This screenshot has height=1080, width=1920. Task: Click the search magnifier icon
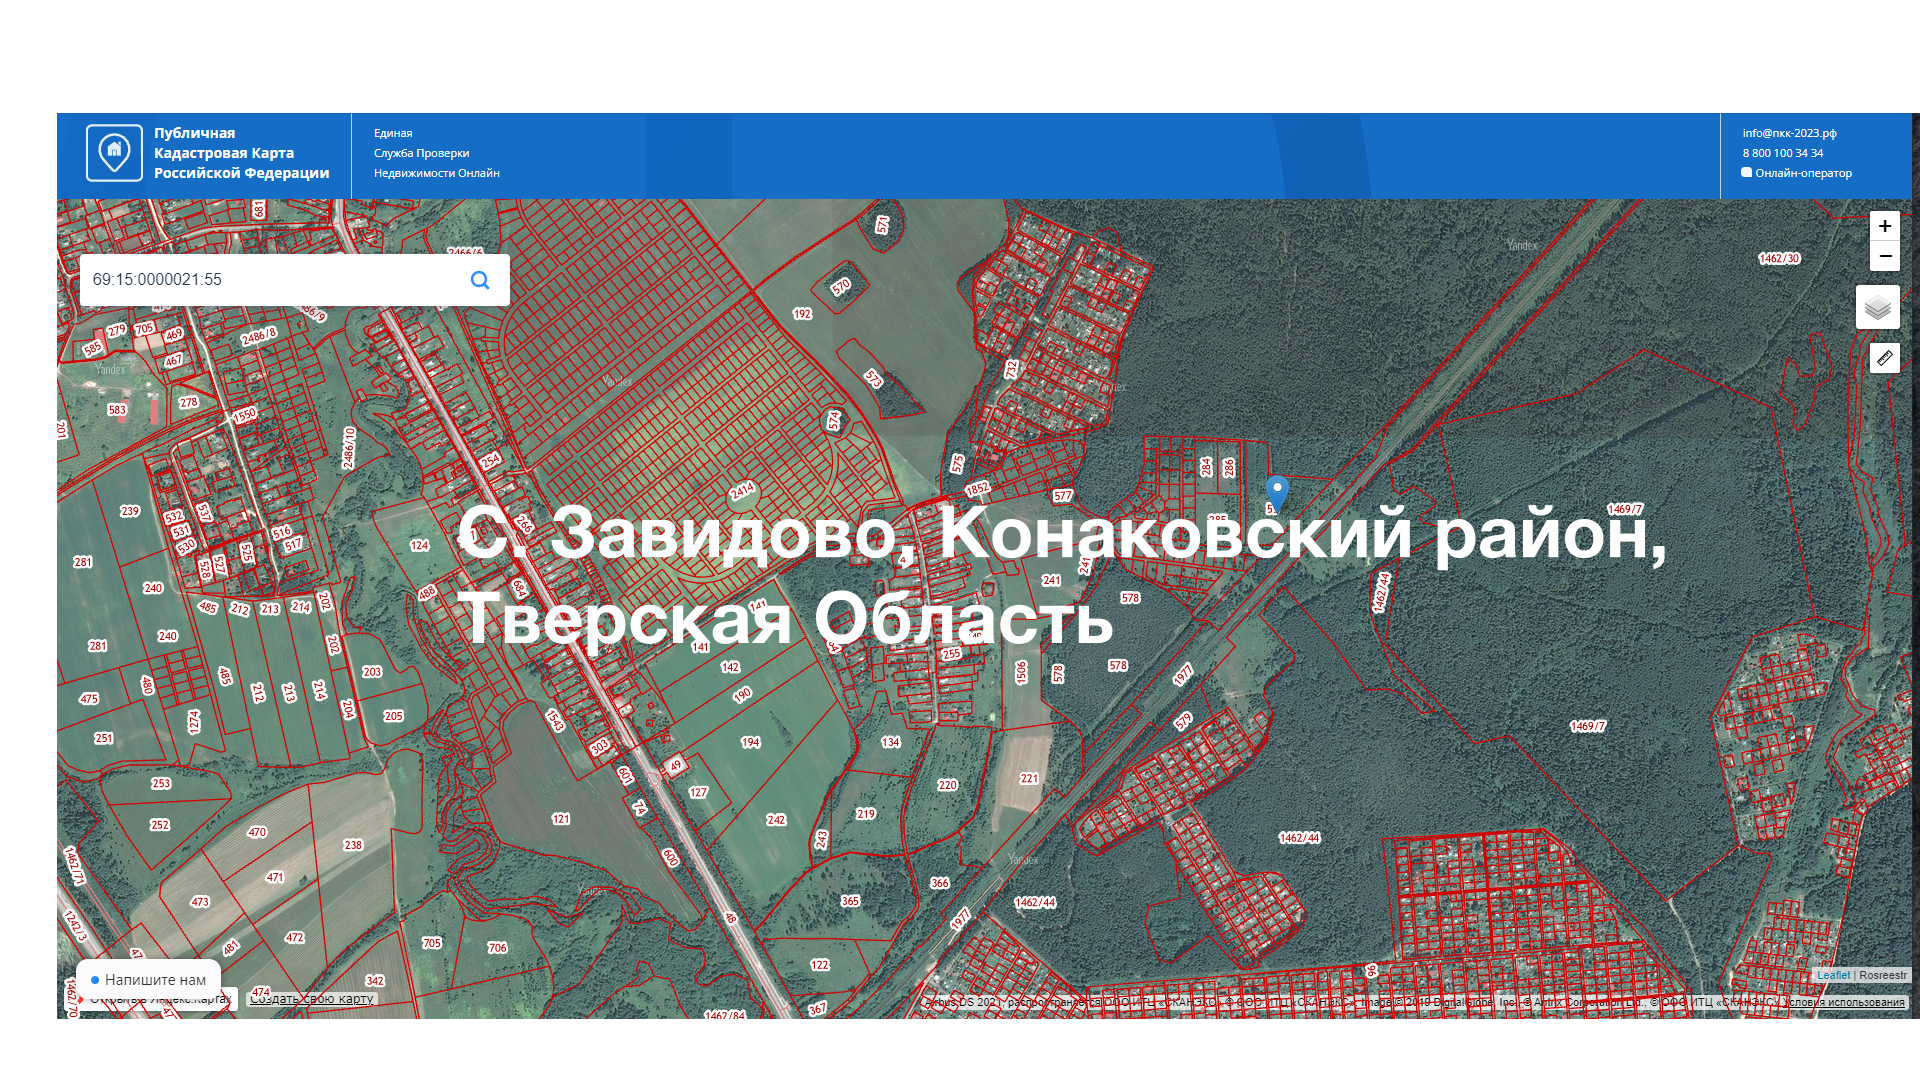tap(480, 280)
